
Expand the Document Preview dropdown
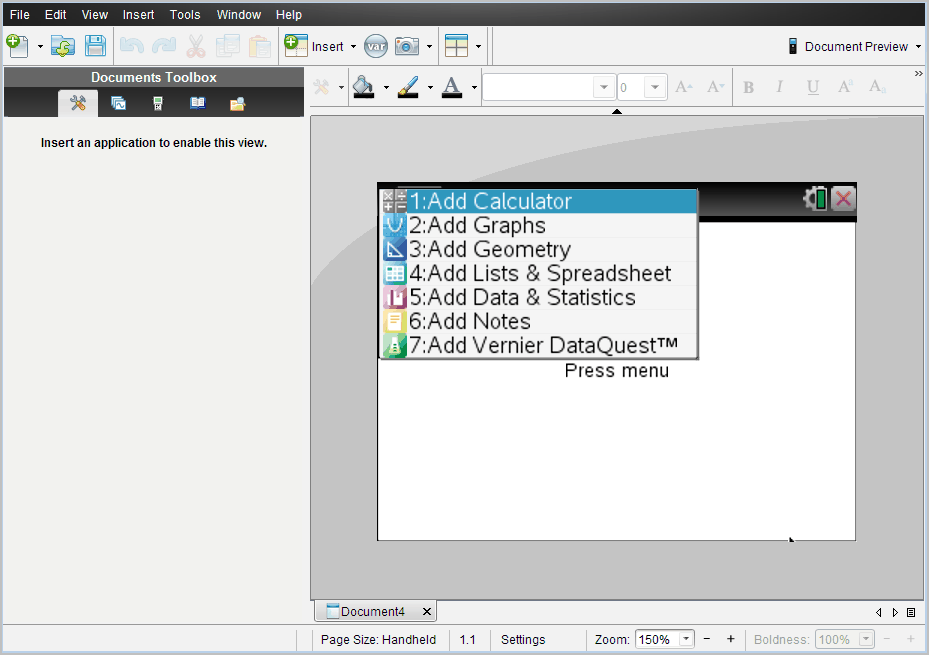[918, 46]
